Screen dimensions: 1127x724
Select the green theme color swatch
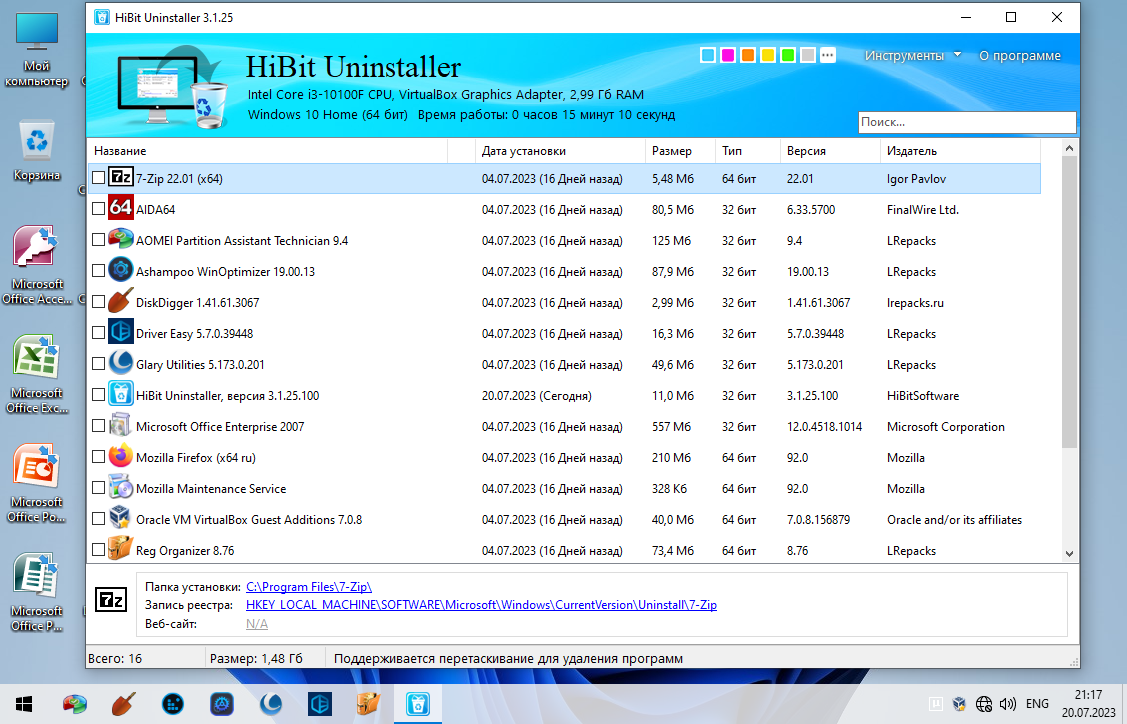tap(788, 55)
